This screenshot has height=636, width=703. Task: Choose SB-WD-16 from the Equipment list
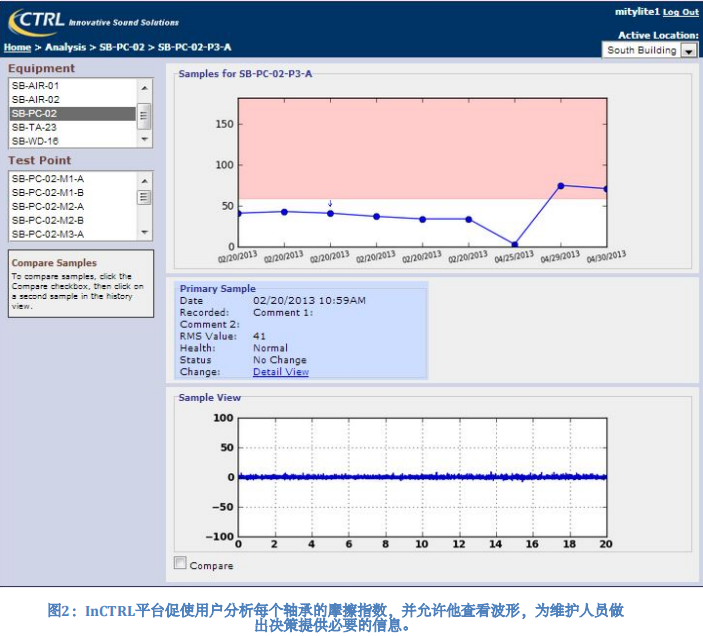tap(35, 141)
